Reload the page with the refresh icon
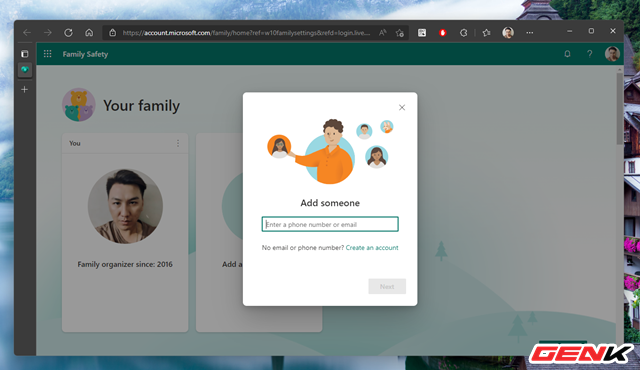The height and width of the screenshot is (370, 640). tap(68, 33)
